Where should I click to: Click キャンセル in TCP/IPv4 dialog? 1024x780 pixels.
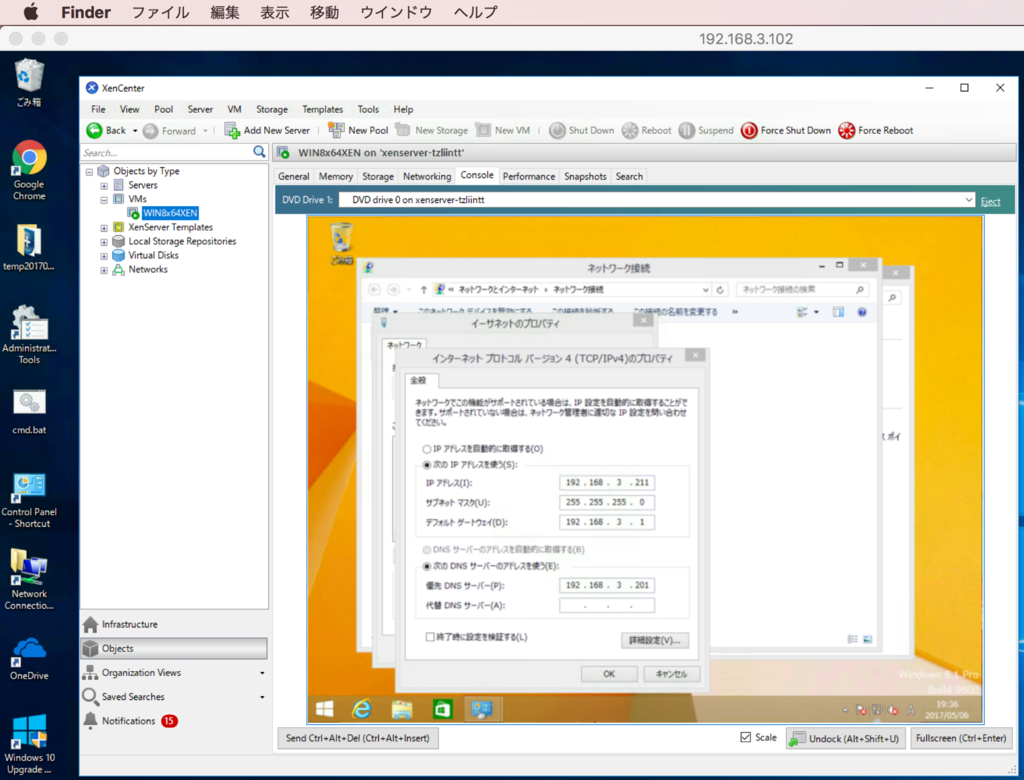[x=671, y=674]
